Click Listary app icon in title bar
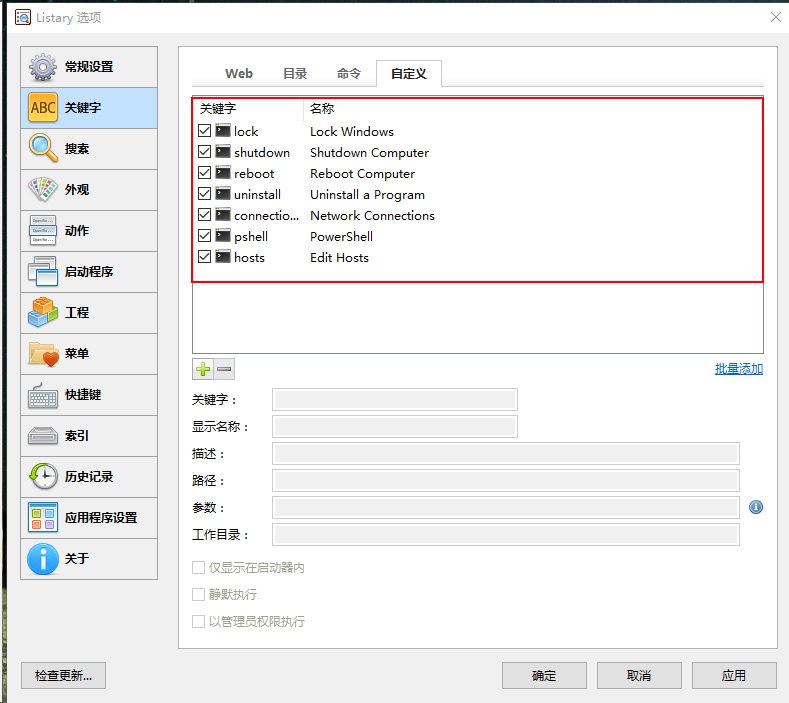This screenshot has width=789, height=703. [x=23, y=17]
